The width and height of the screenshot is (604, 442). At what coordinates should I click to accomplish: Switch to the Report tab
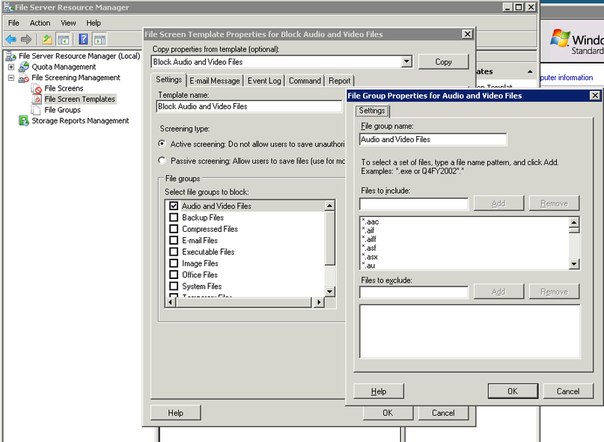click(339, 81)
